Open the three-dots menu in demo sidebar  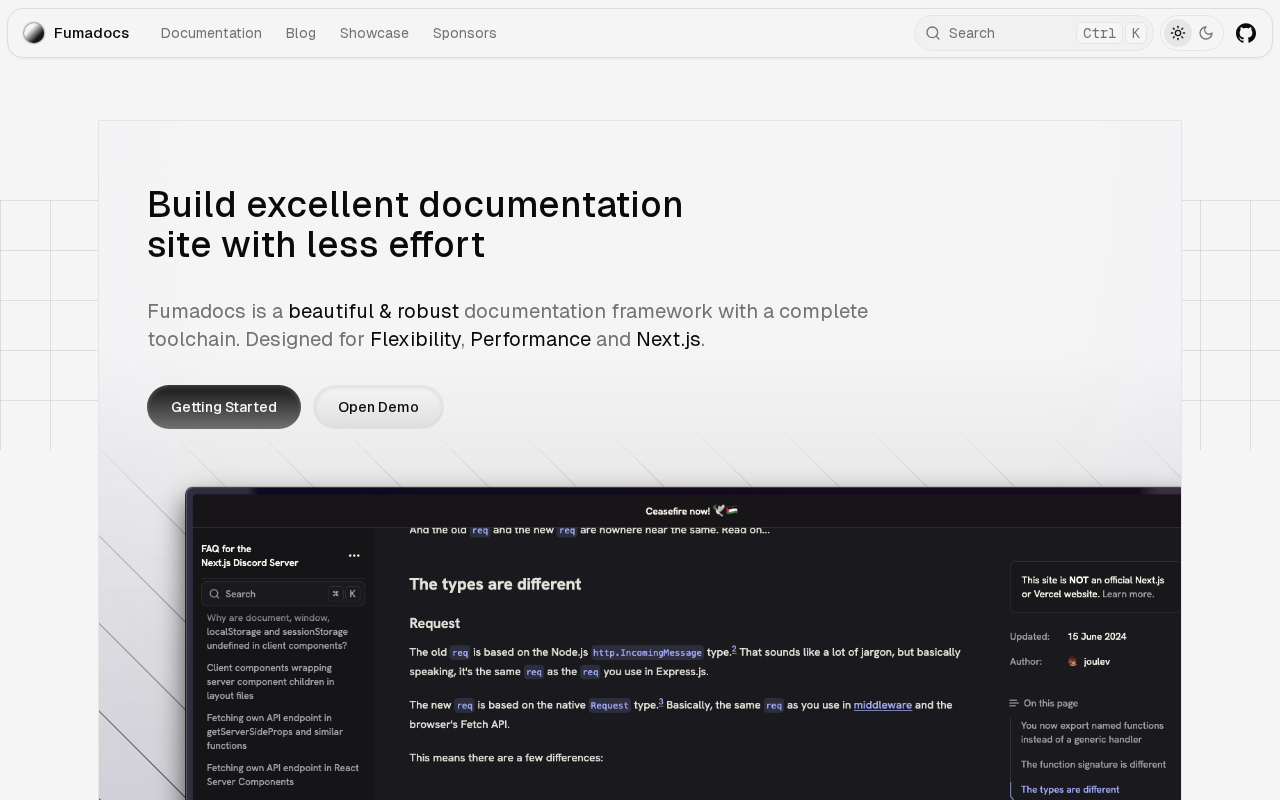[354, 555]
